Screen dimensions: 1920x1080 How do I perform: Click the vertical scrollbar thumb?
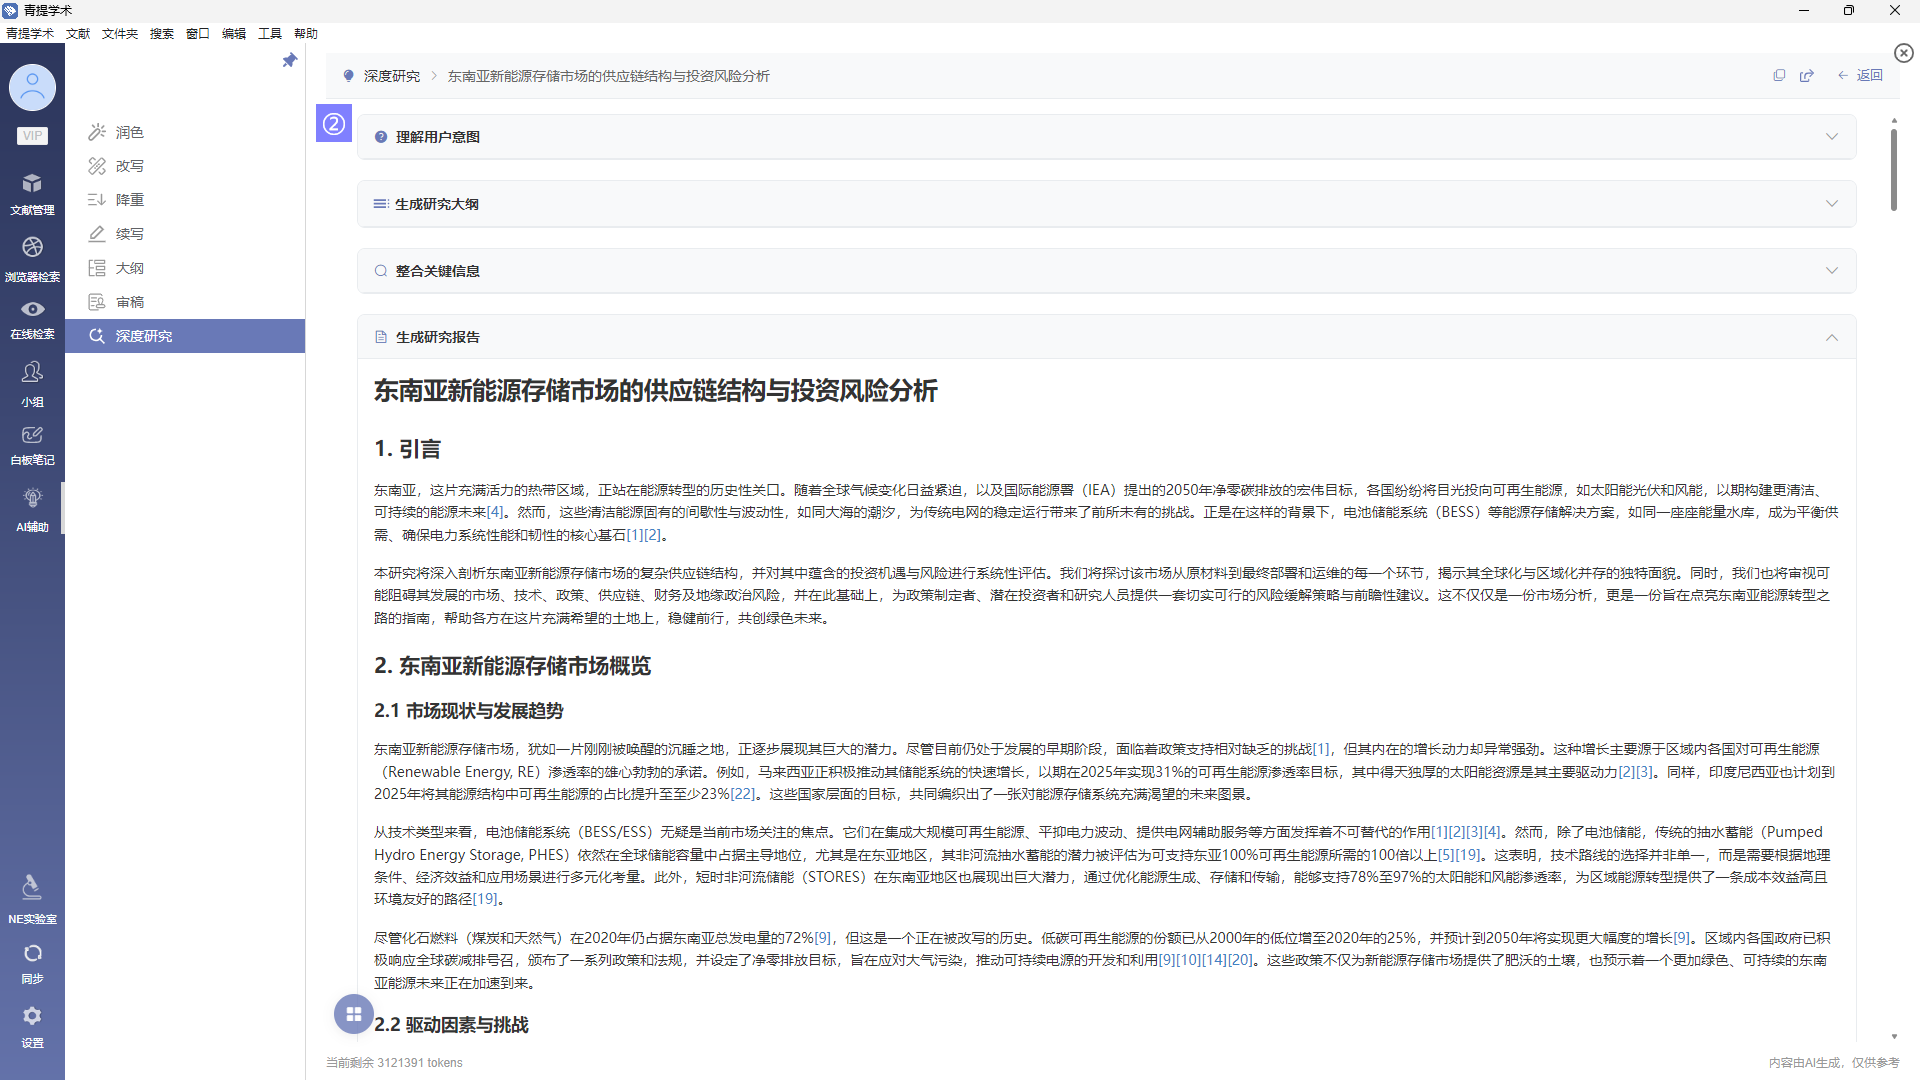tap(1893, 170)
